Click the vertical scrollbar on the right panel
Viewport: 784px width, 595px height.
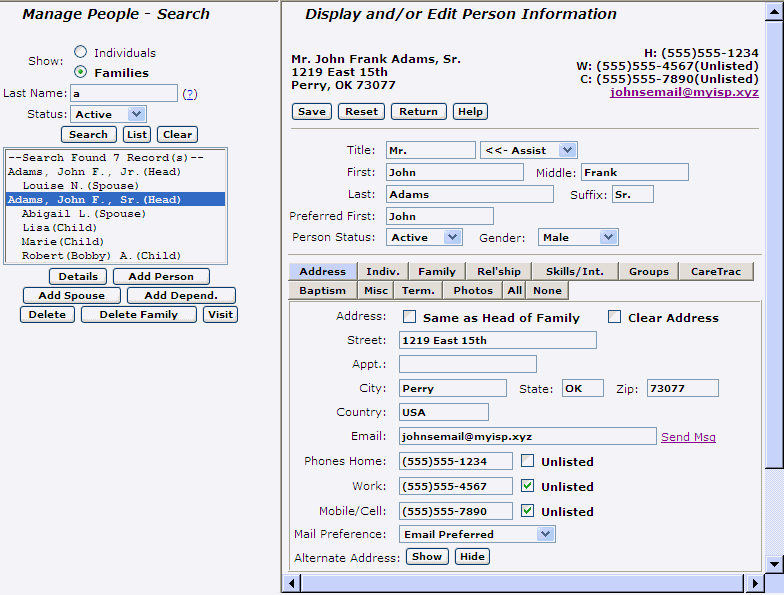pos(773,300)
